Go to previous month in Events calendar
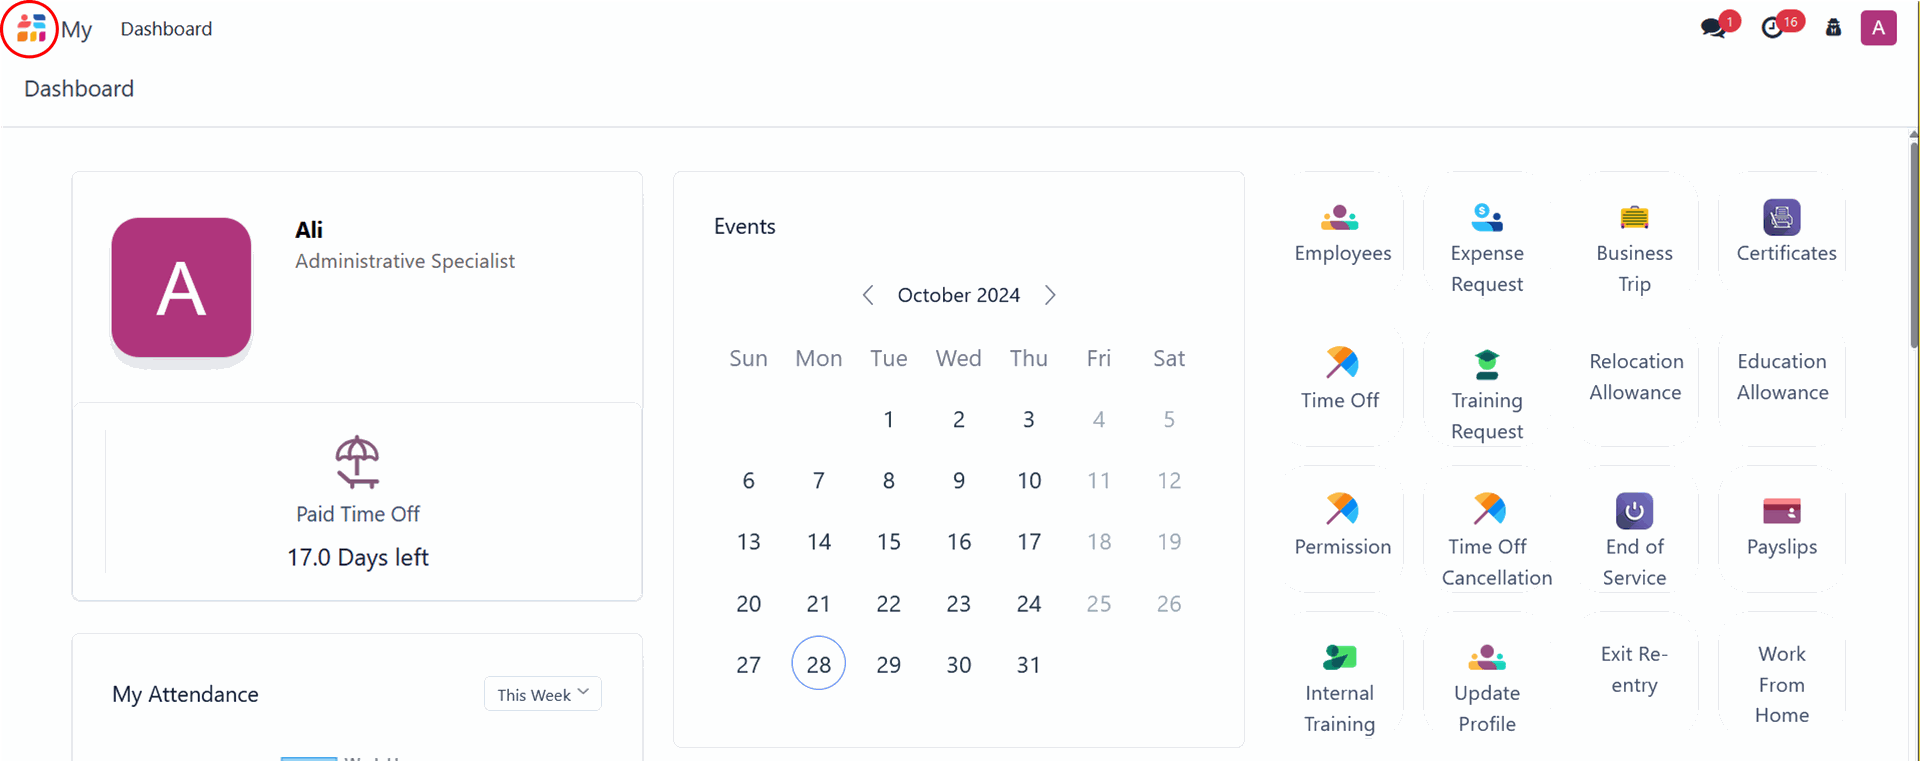The image size is (1920, 761). tap(868, 295)
